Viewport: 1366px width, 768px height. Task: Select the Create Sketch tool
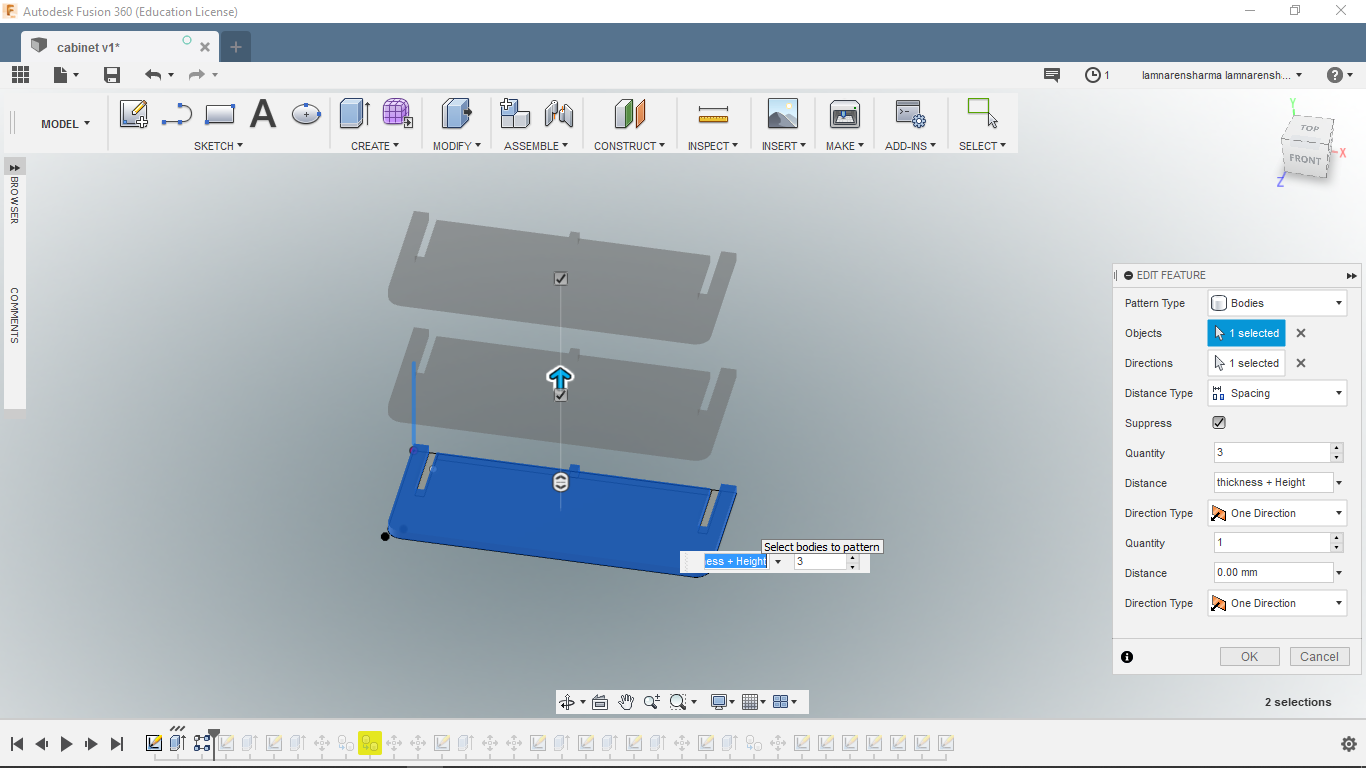point(134,114)
